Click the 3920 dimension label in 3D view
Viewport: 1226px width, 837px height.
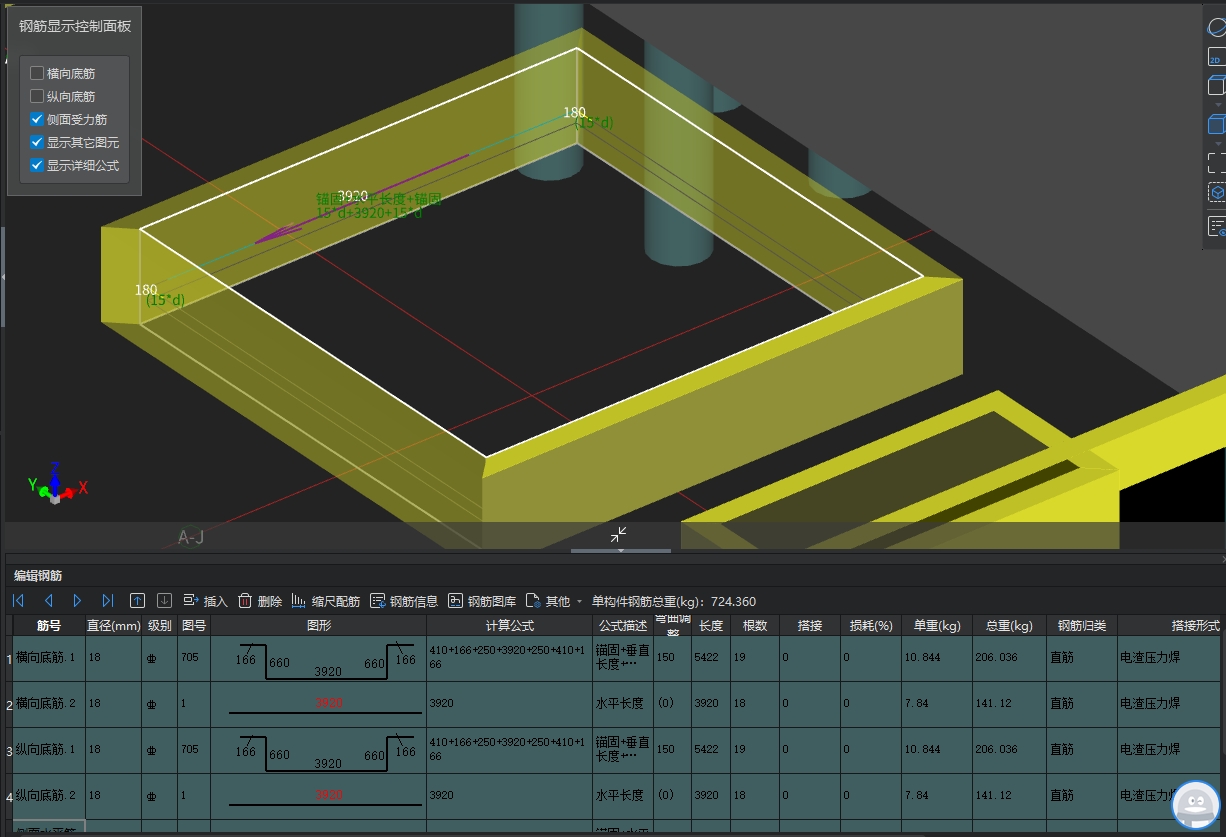point(353,196)
